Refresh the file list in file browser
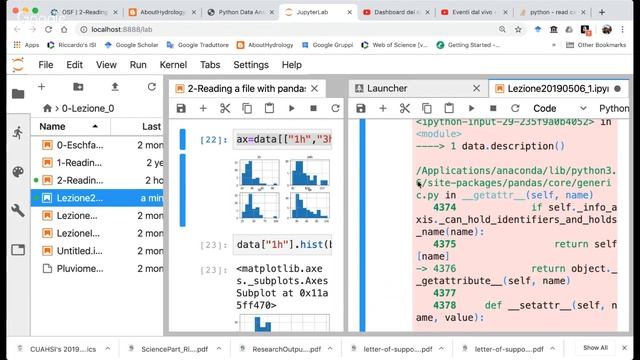640x360 pixels. tap(152, 87)
